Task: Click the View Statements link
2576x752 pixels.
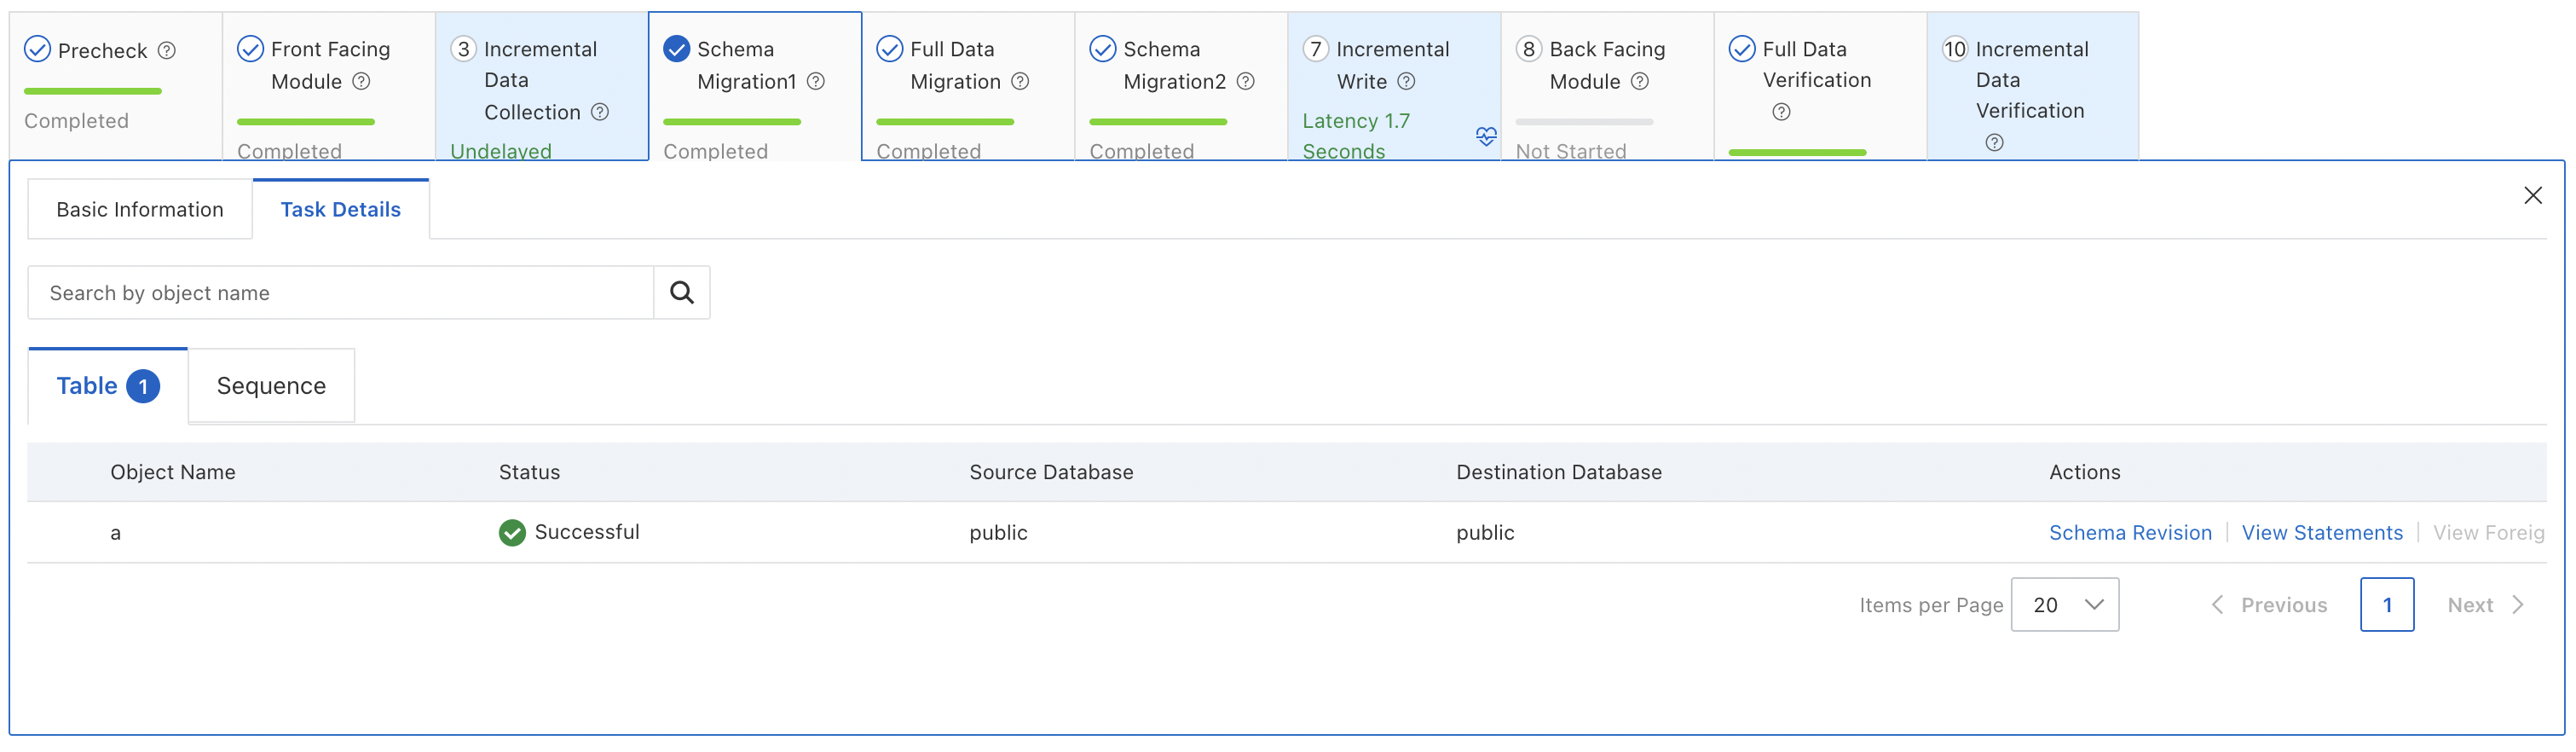Action: (x=2321, y=532)
